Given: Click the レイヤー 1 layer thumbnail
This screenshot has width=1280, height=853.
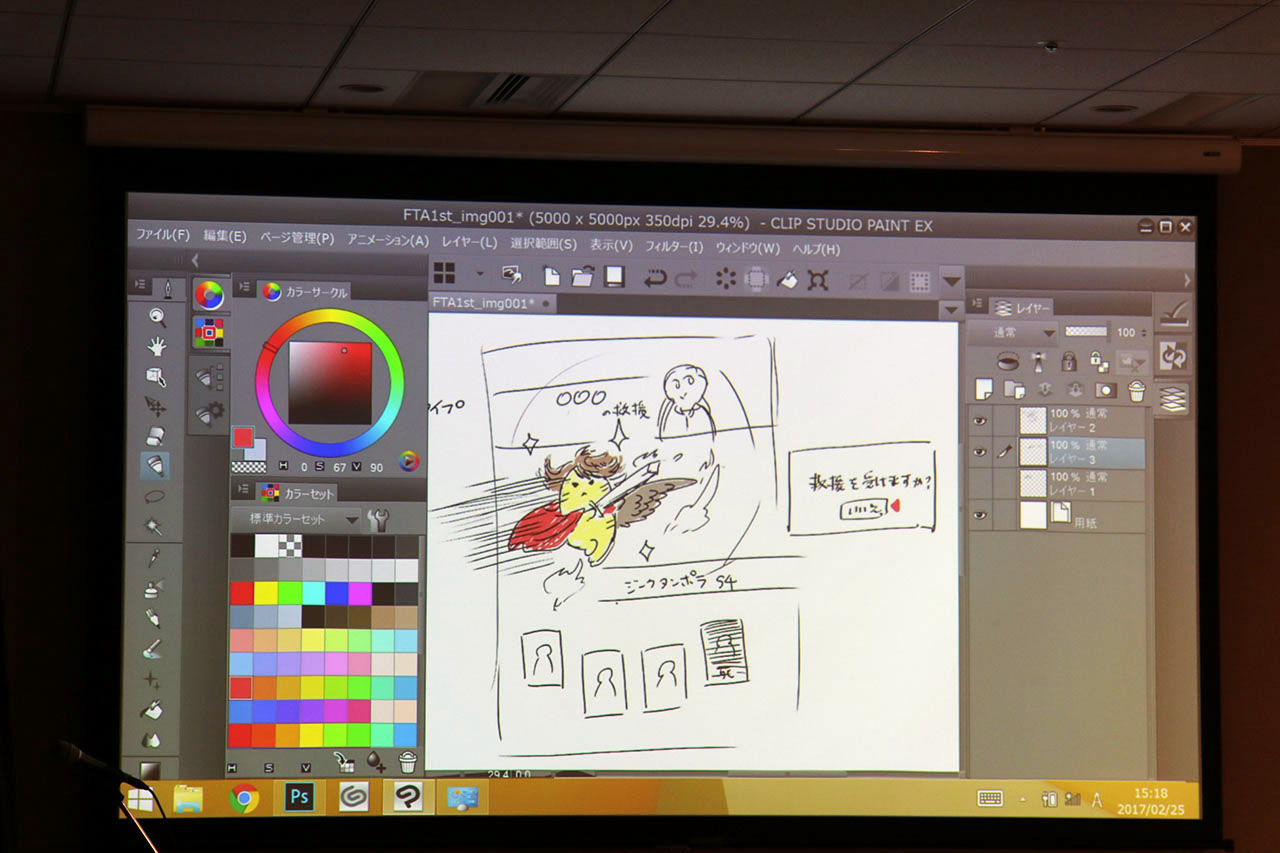Looking at the screenshot, I should [1033, 483].
